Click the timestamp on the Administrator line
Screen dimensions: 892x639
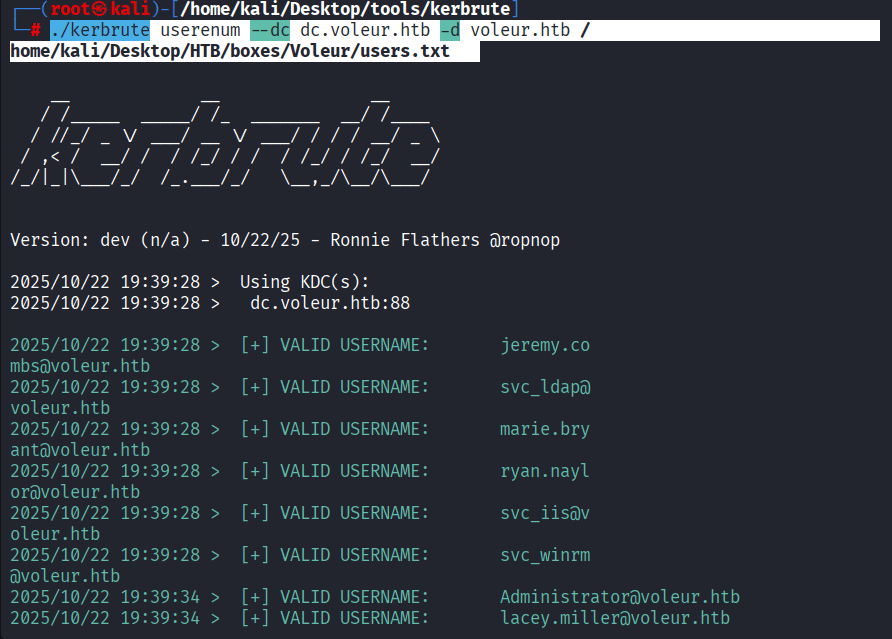tap(105, 597)
